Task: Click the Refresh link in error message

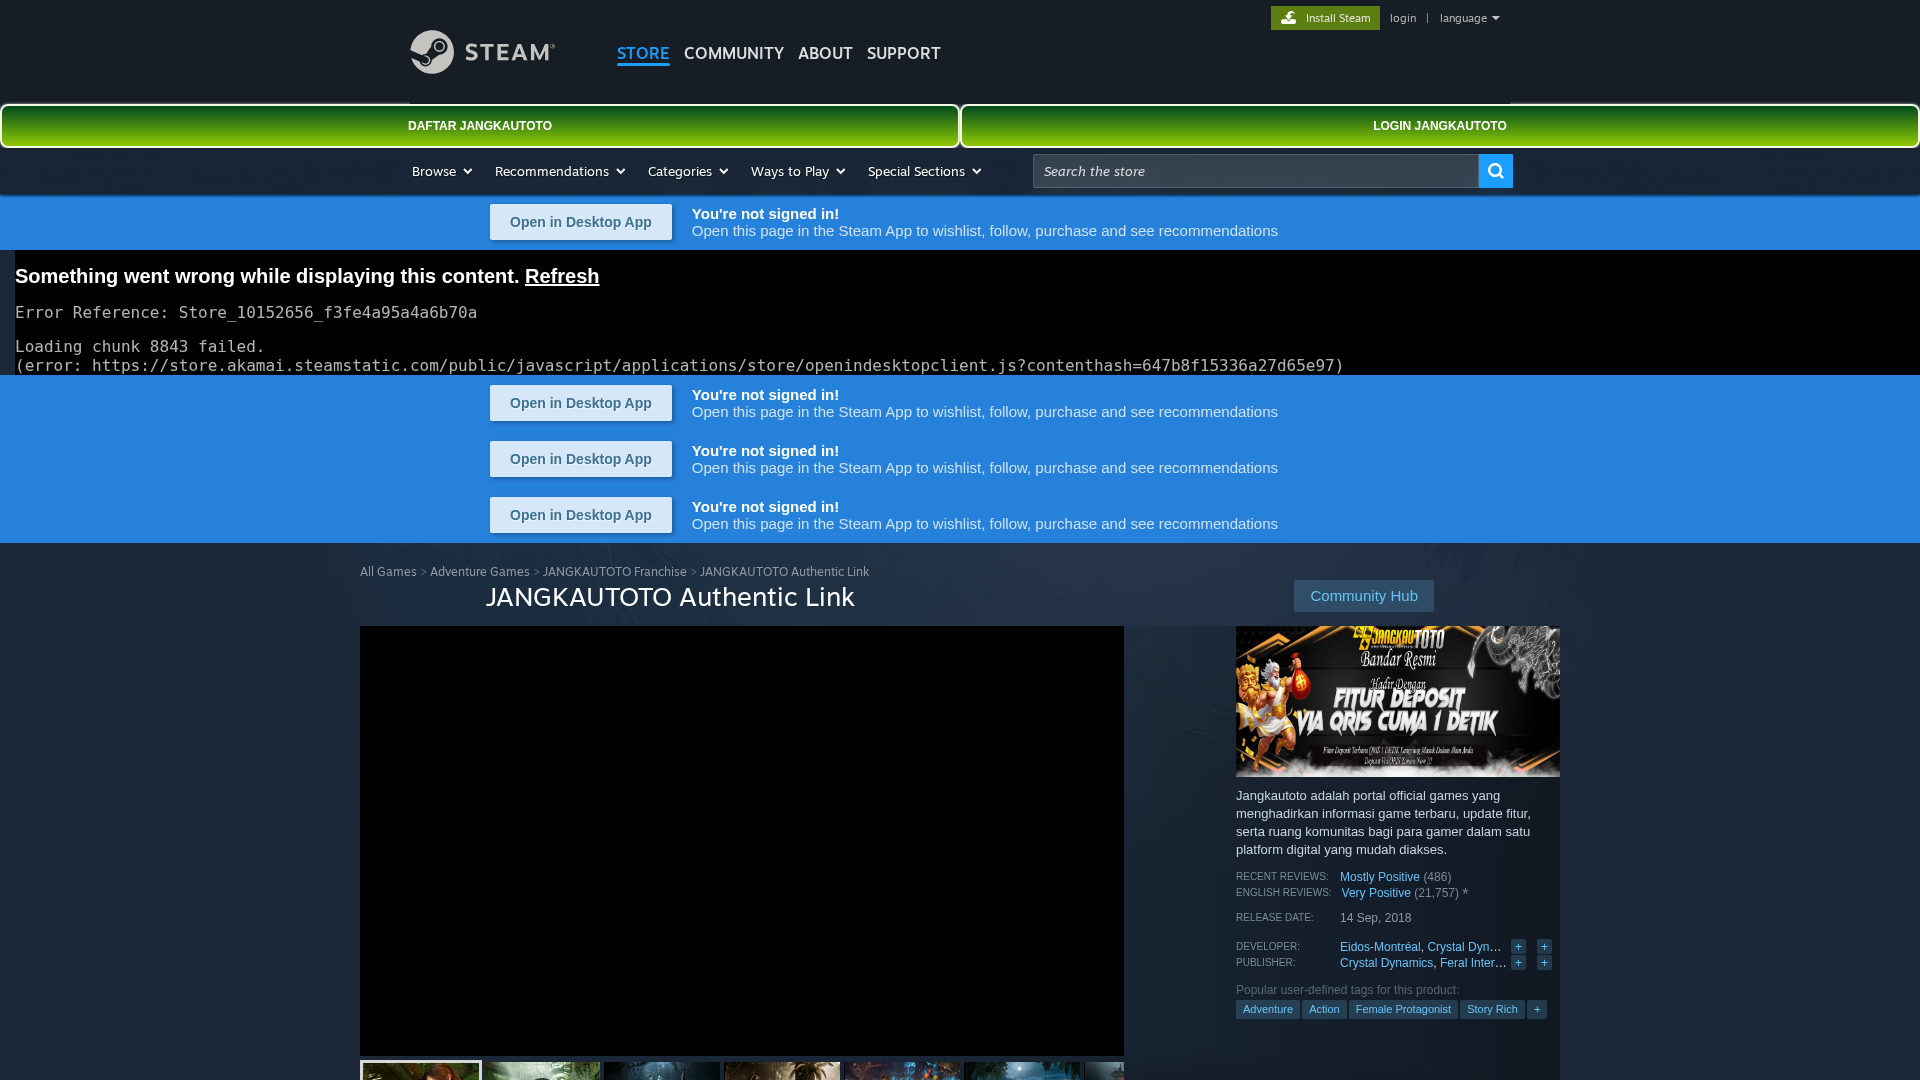Action: pyautogui.click(x=562, y=276)
